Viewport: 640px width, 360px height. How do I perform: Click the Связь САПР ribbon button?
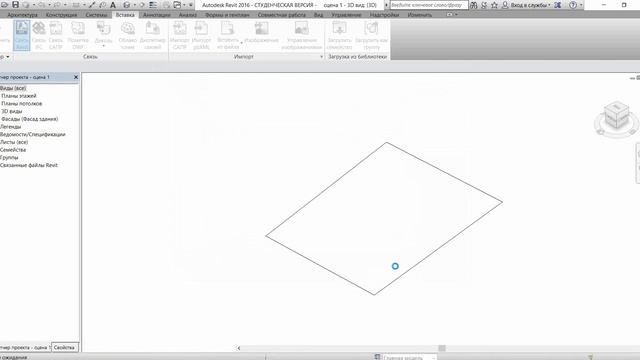[56, 36]
